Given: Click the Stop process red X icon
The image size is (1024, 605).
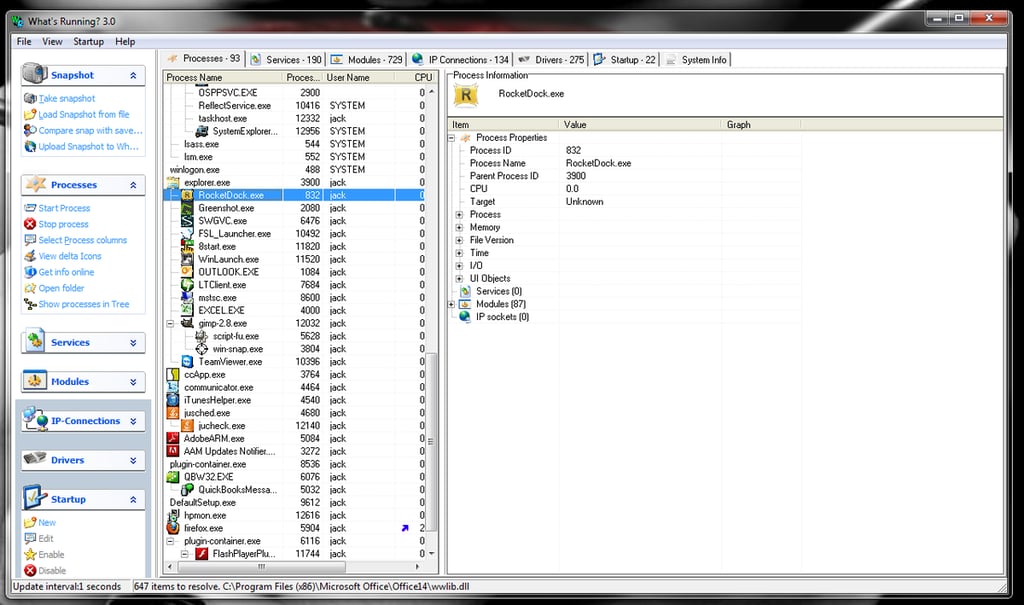Looking at the screenshot, I should click(x=30, y=224).
